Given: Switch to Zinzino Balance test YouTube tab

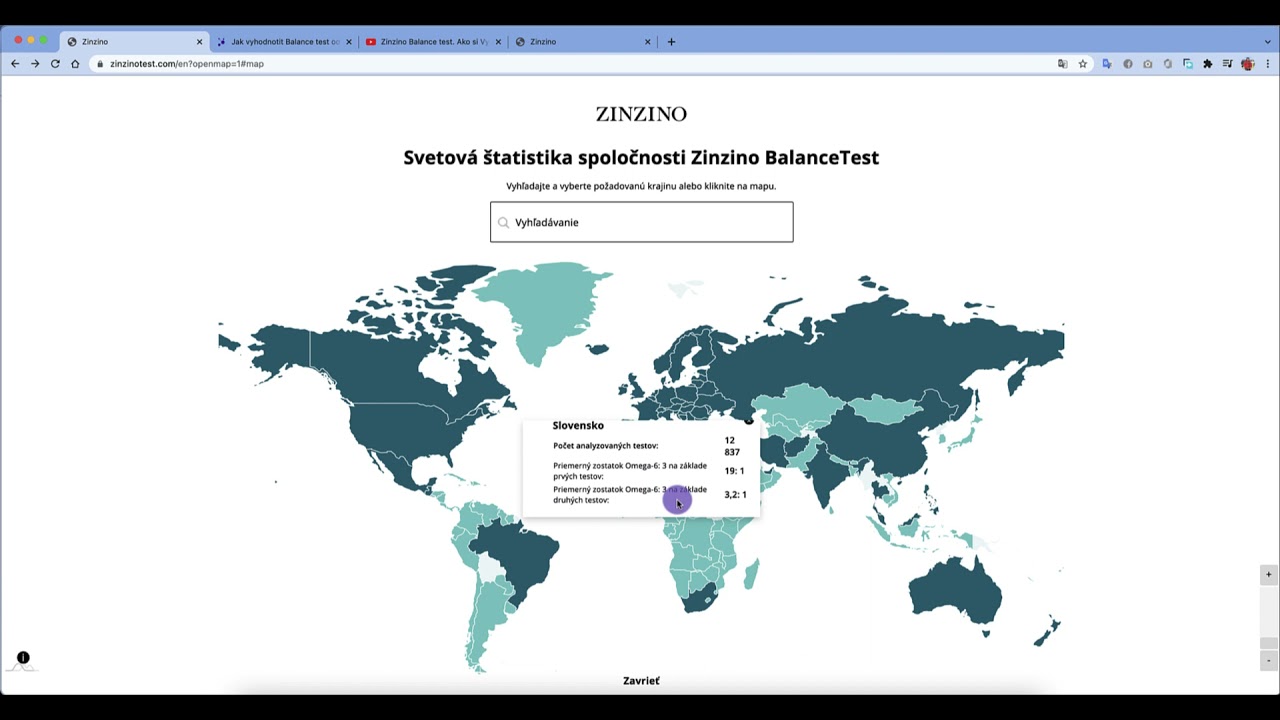Looking at the screenshot, I should click(432, 42).
